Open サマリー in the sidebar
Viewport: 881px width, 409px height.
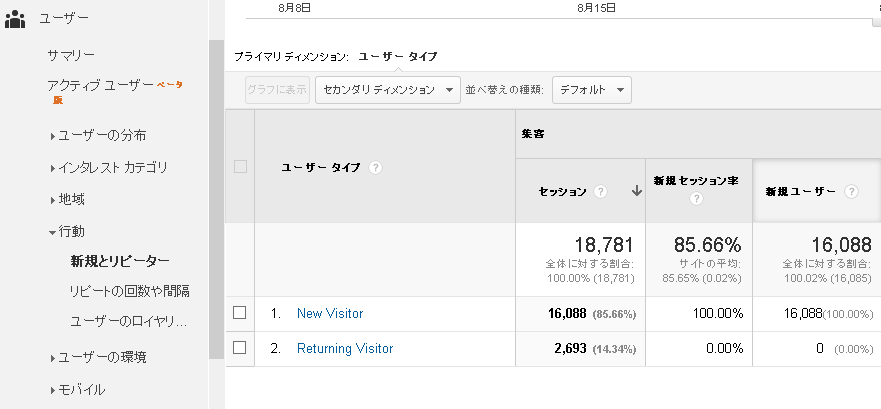[71, 54]
